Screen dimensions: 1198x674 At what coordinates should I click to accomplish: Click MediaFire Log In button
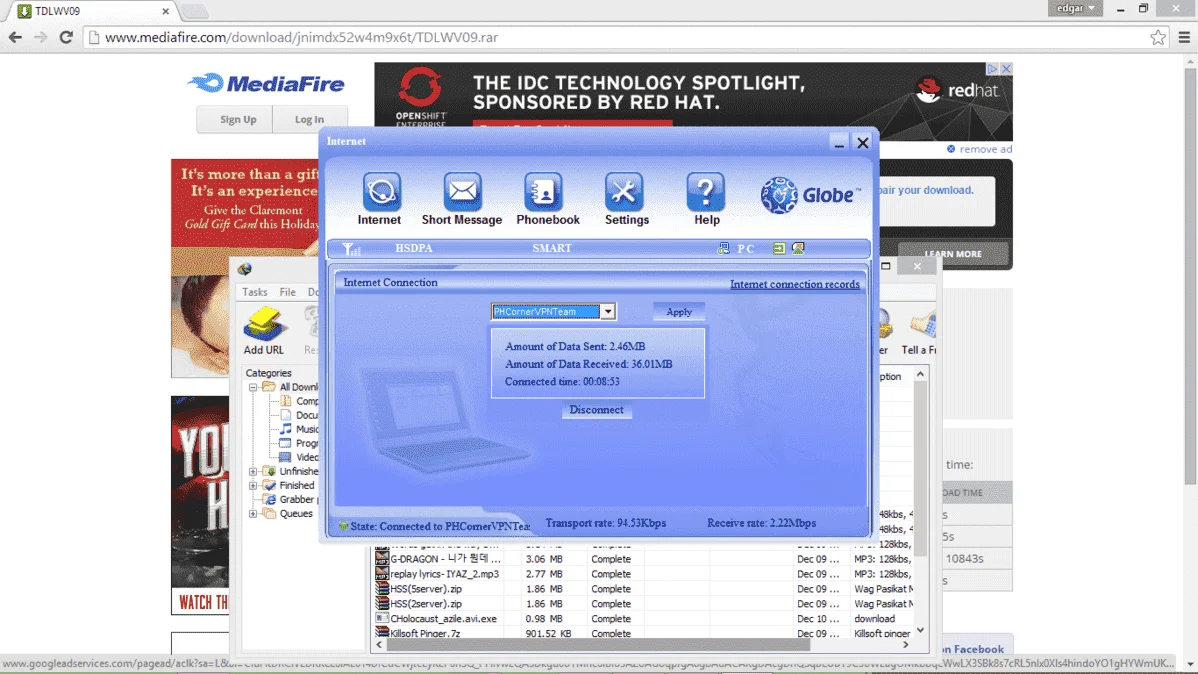tap(309, 119)
